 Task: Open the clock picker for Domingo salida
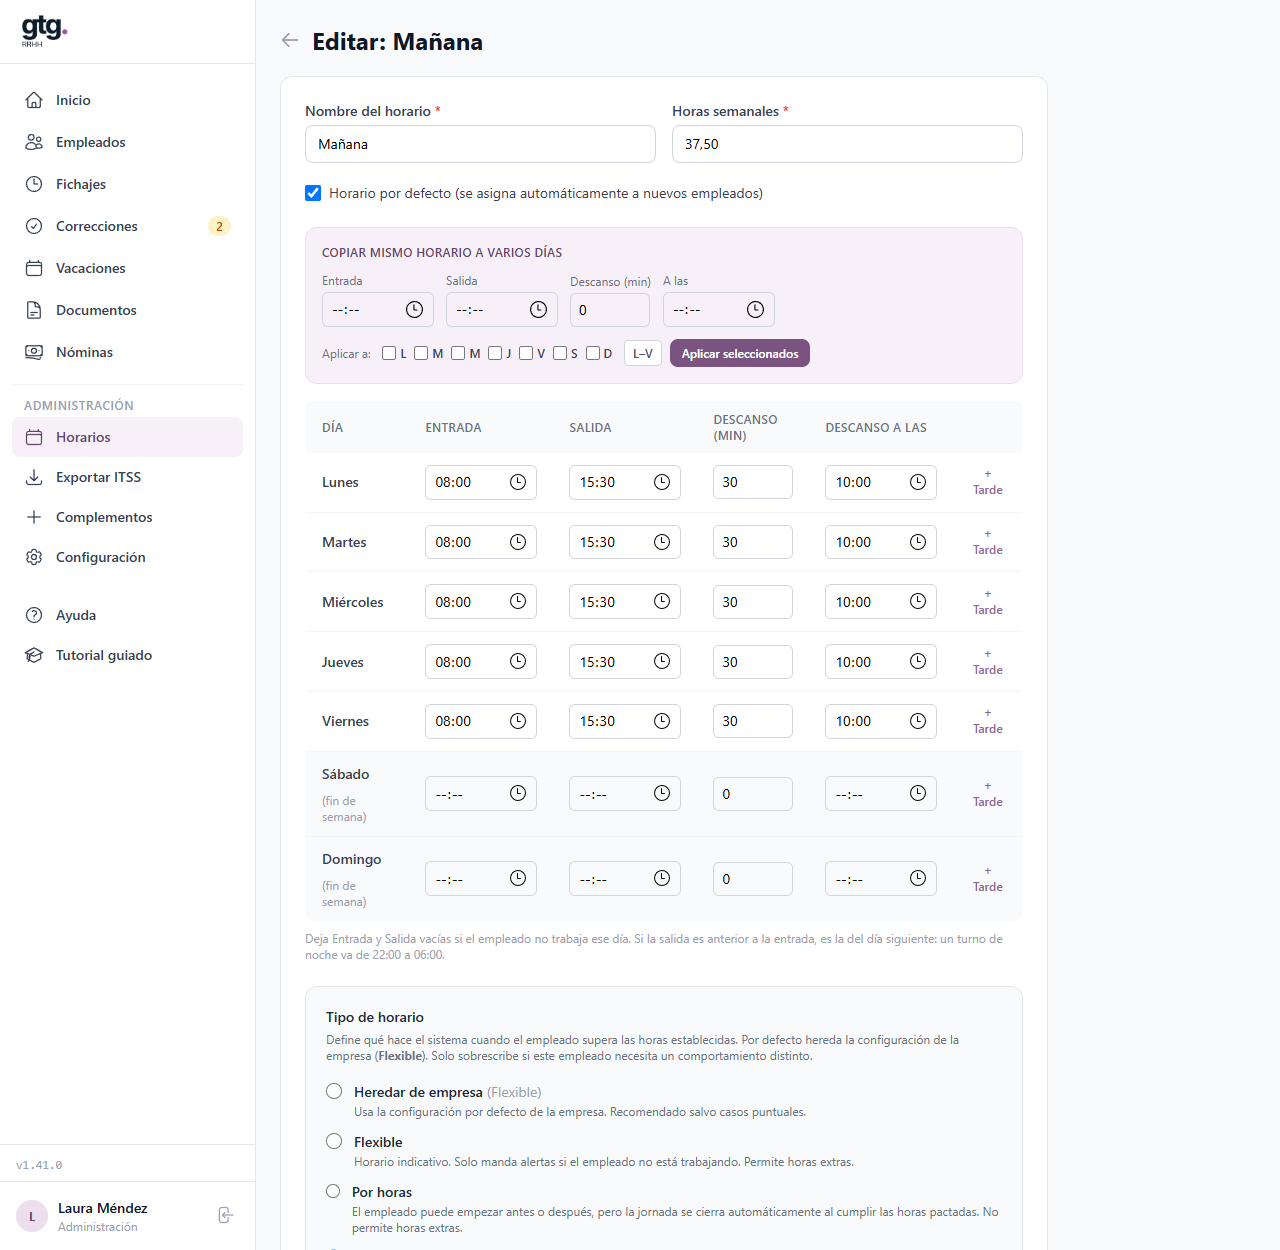click(x=662, y=878)
